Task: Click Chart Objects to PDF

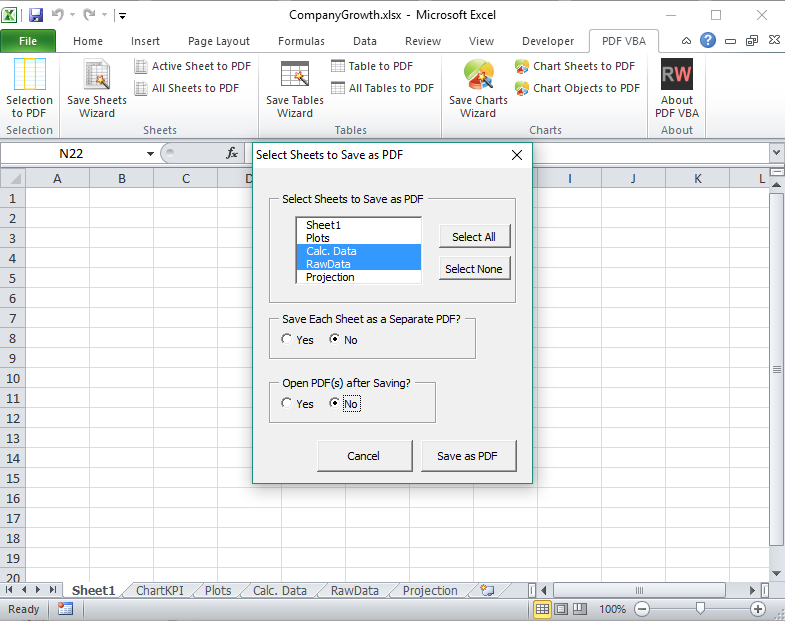Action: [577, 88]
